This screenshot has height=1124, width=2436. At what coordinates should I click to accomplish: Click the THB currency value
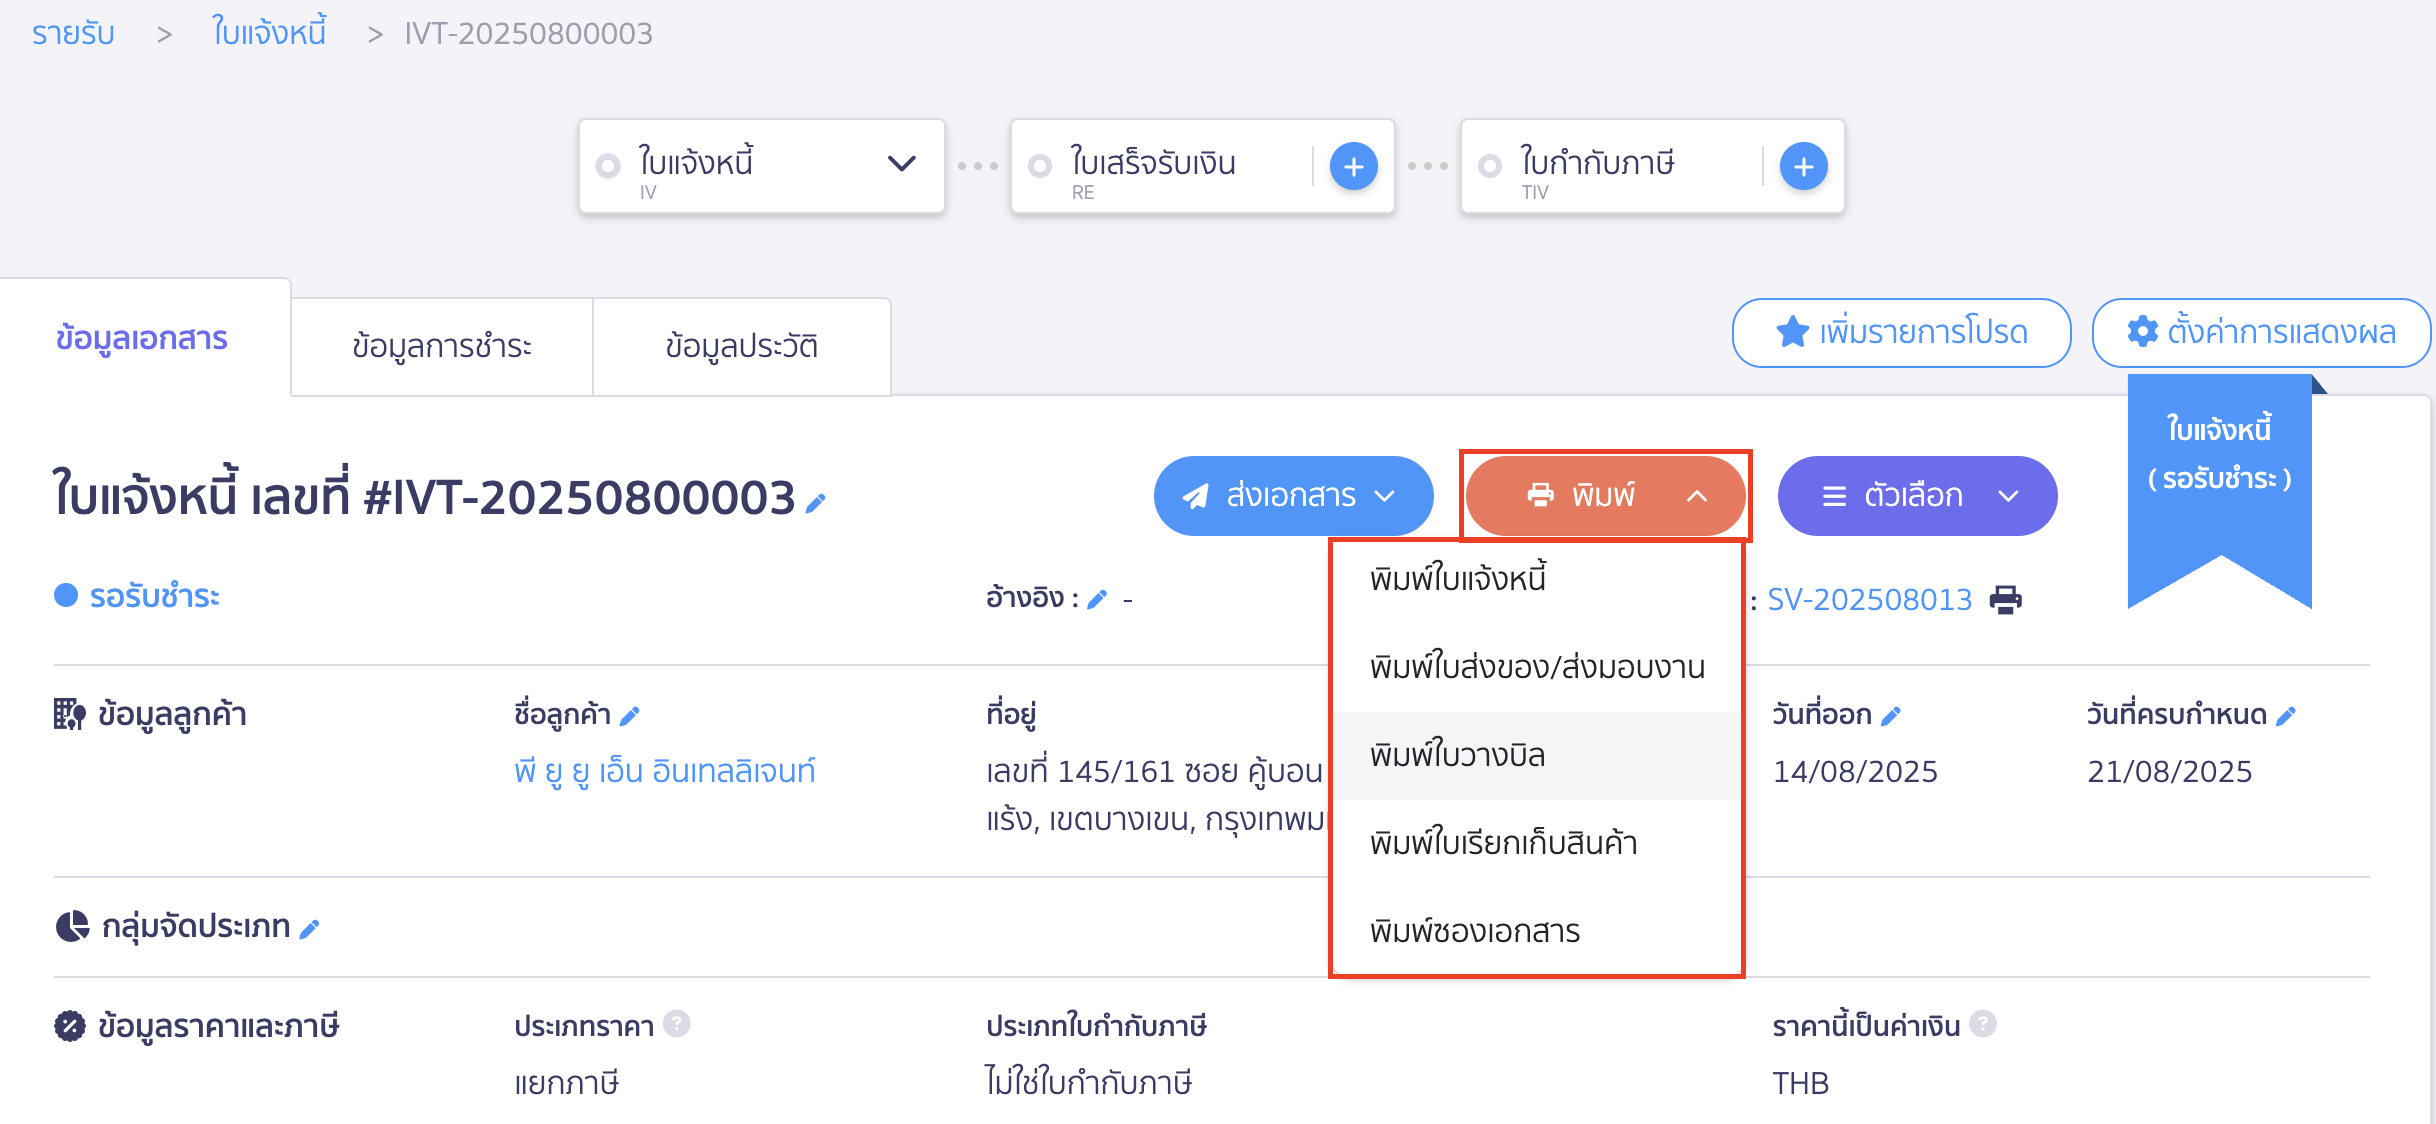[x=1800, y=1084]
